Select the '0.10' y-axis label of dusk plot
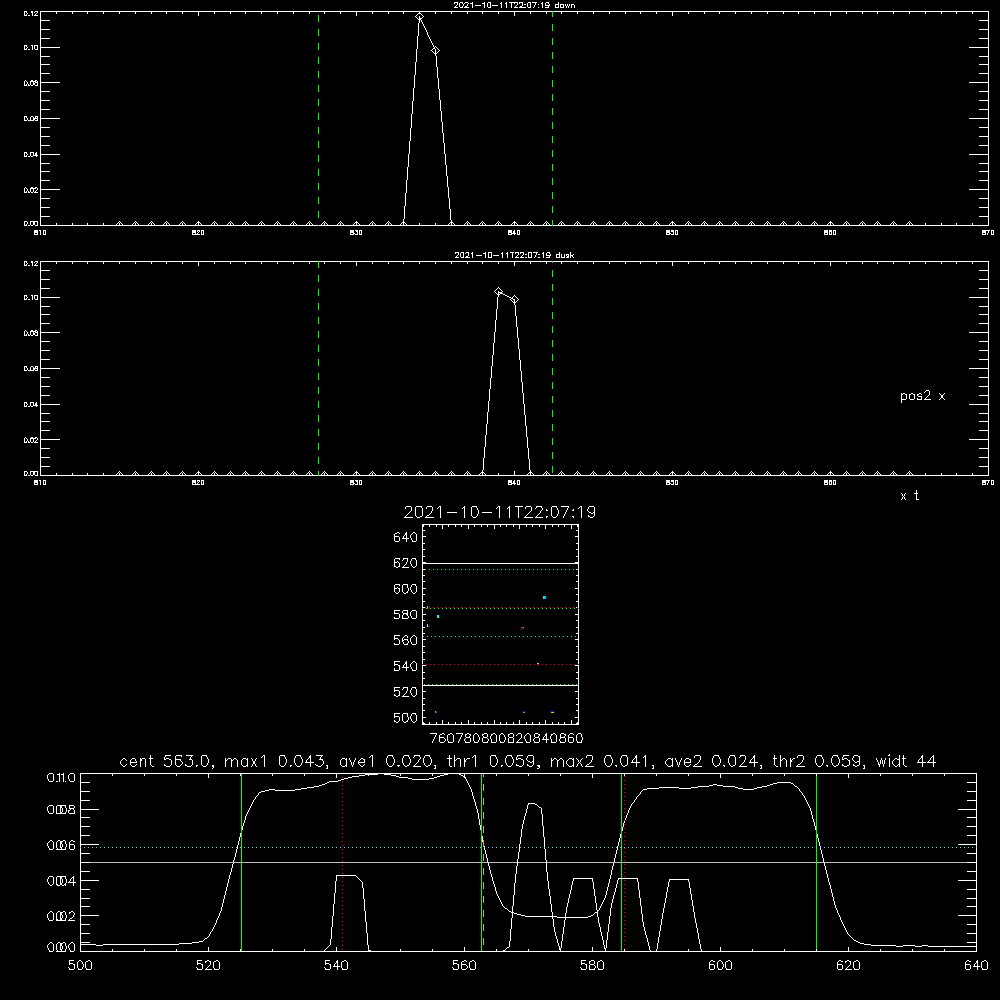The image size is (1000, 1000). (x=31, y=298)
